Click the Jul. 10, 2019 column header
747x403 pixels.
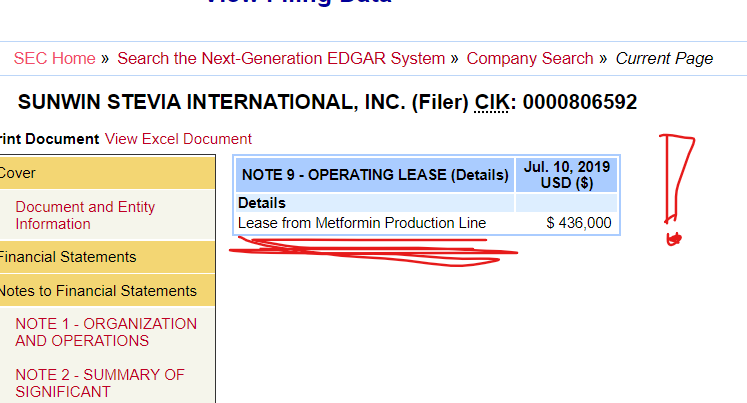[566, 175]
